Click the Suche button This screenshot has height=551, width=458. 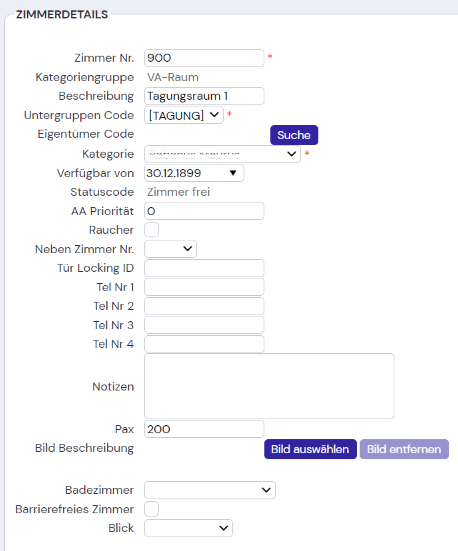(x=294, y=135)
